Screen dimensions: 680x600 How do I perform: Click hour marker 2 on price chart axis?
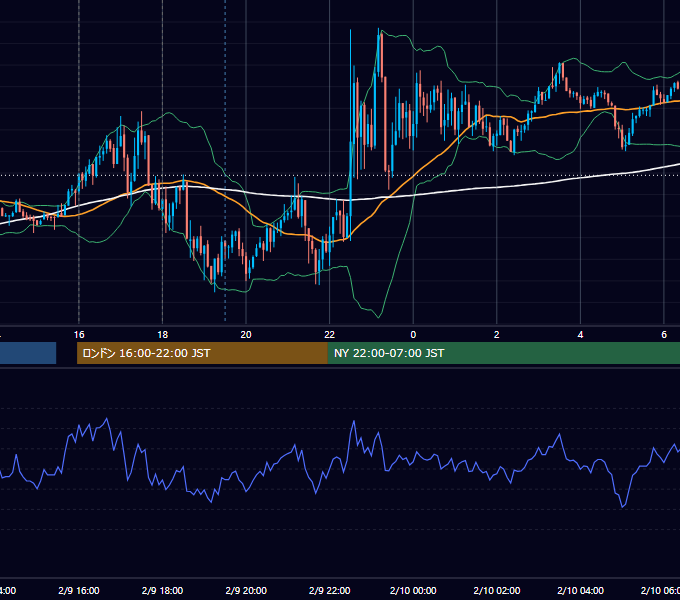(497, 335)
